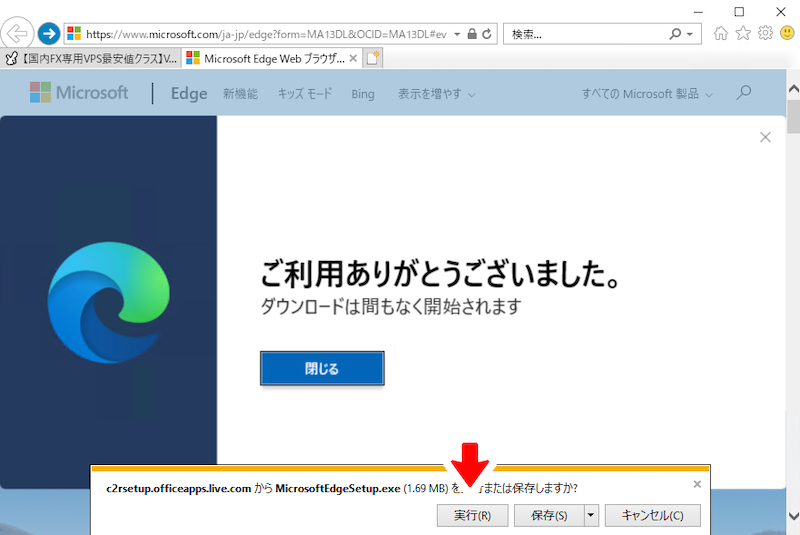Click the smiley feedback icon
800x535 pixels.
787,34
